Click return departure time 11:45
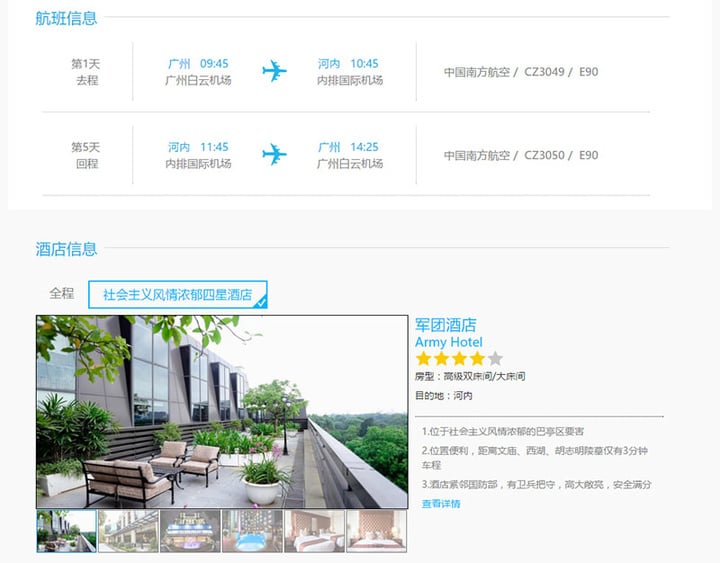720x563 pixels. [x=214, y=147]
